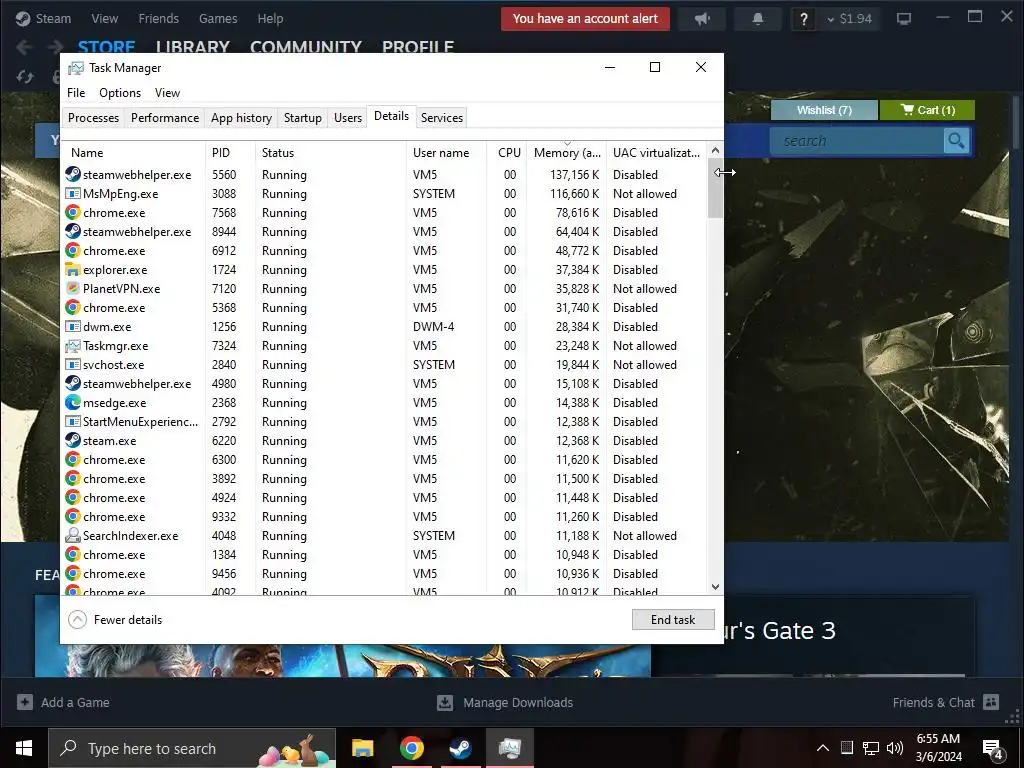Open the Steam Wishlist (7) button
Image resolution: width=1024 pixels, height=768 pixels.
click(x=824, y=110)
